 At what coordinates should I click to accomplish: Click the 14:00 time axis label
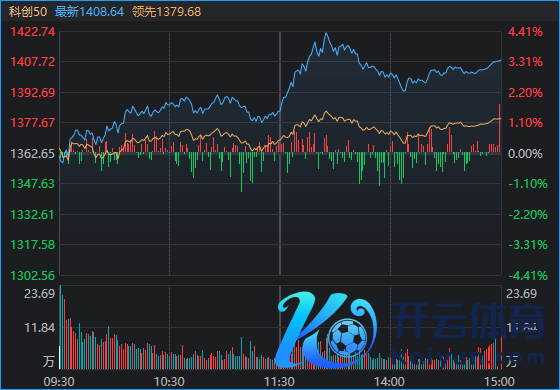(x=390, y=382)
